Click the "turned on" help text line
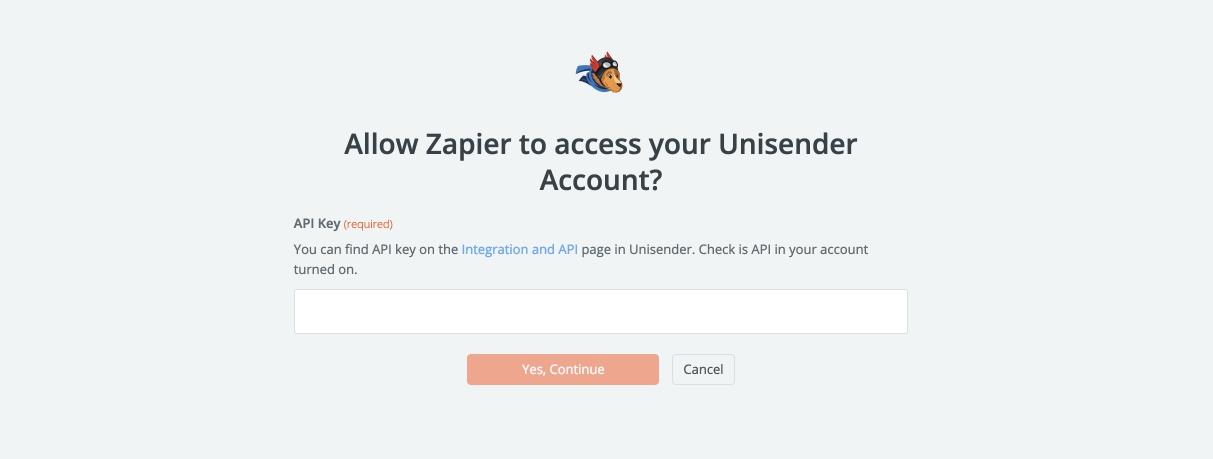The image size is (1213, 459). point(325,269)
